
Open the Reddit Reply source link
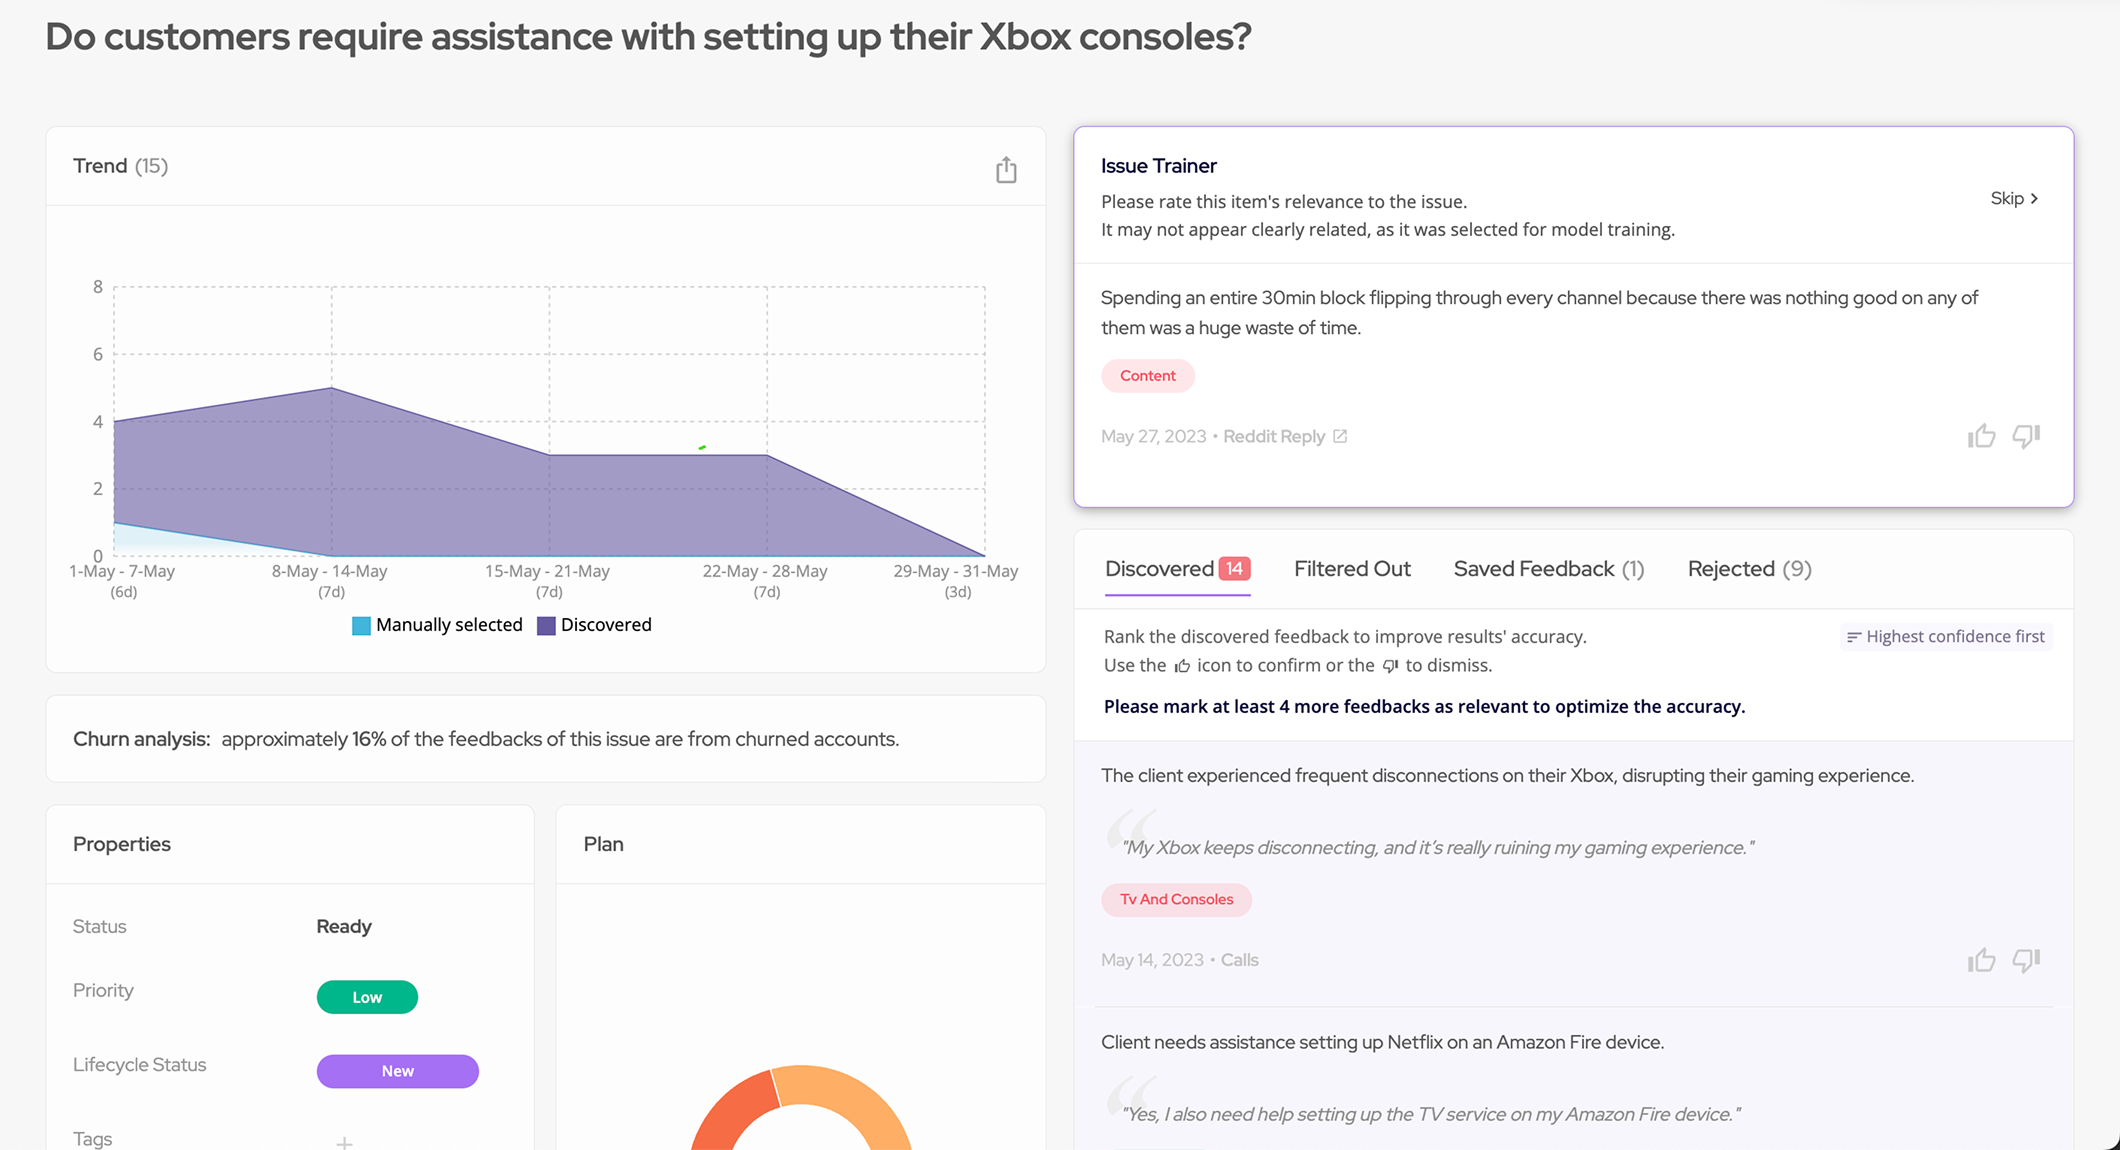tap(1274, 436)
